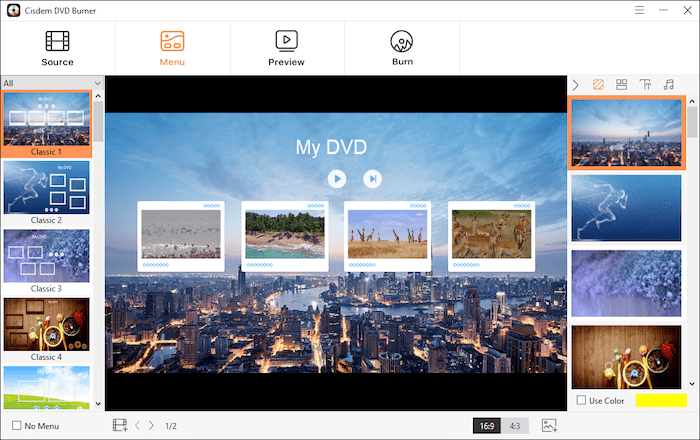Click the template list scroll-up arrow
This screenshot has width=700, height=440.
(x=98, y=96)
